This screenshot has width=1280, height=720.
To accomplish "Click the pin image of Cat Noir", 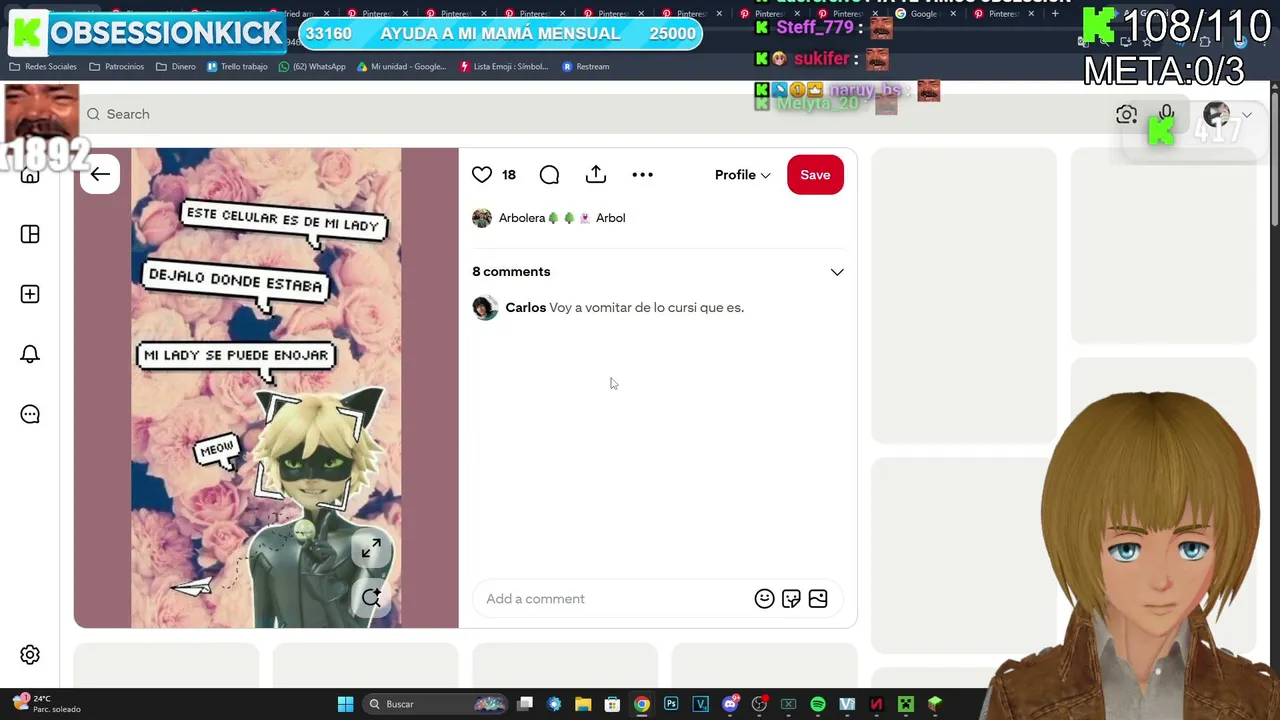I will pos(266,388).
